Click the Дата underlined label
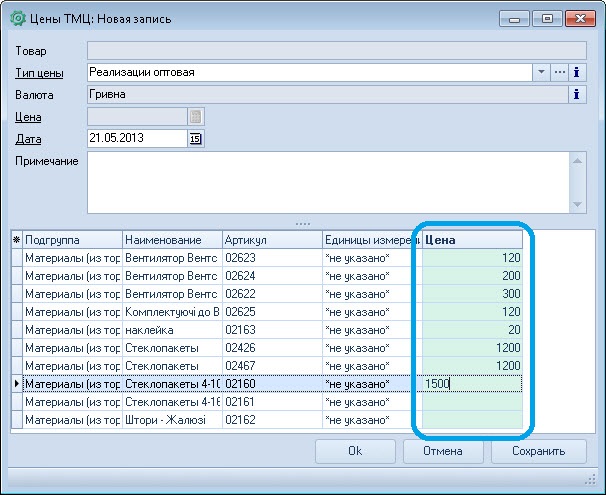This screenshot has width=606, height=495. point(28,139)
